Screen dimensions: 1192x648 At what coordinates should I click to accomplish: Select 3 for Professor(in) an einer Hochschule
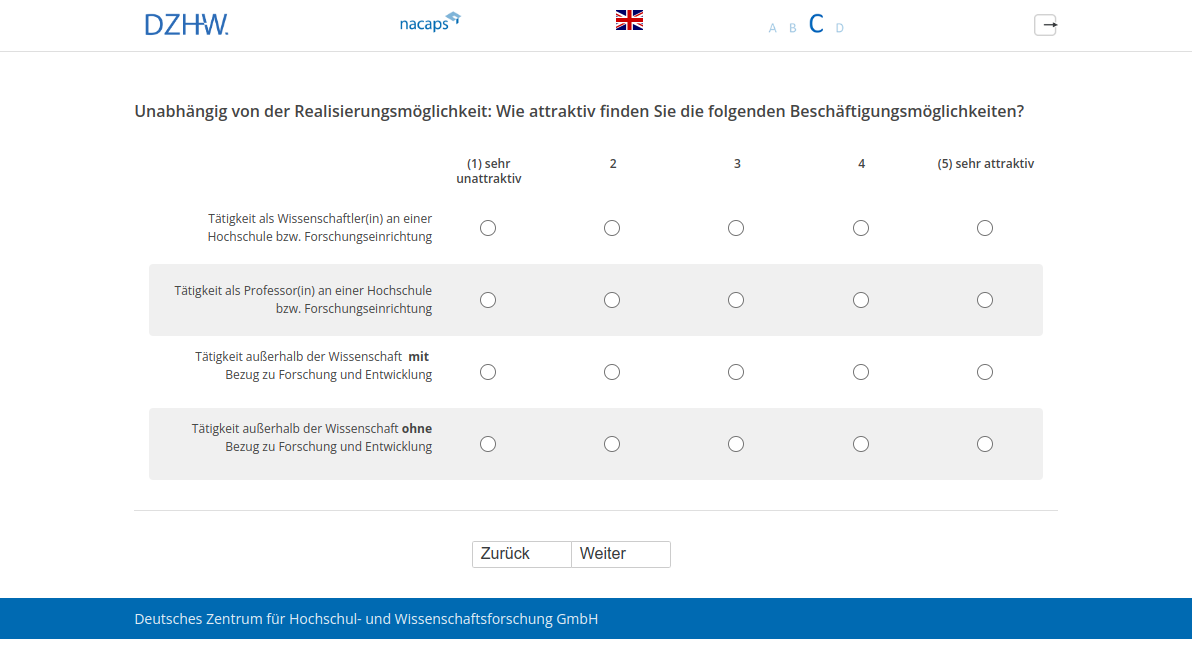[x=736, y=300]
